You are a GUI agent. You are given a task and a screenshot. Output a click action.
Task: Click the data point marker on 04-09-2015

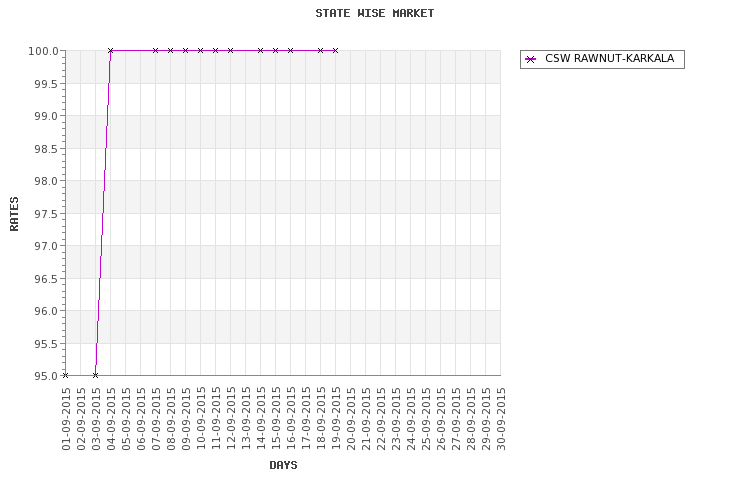pyautogui.click(x=110, y=50)
